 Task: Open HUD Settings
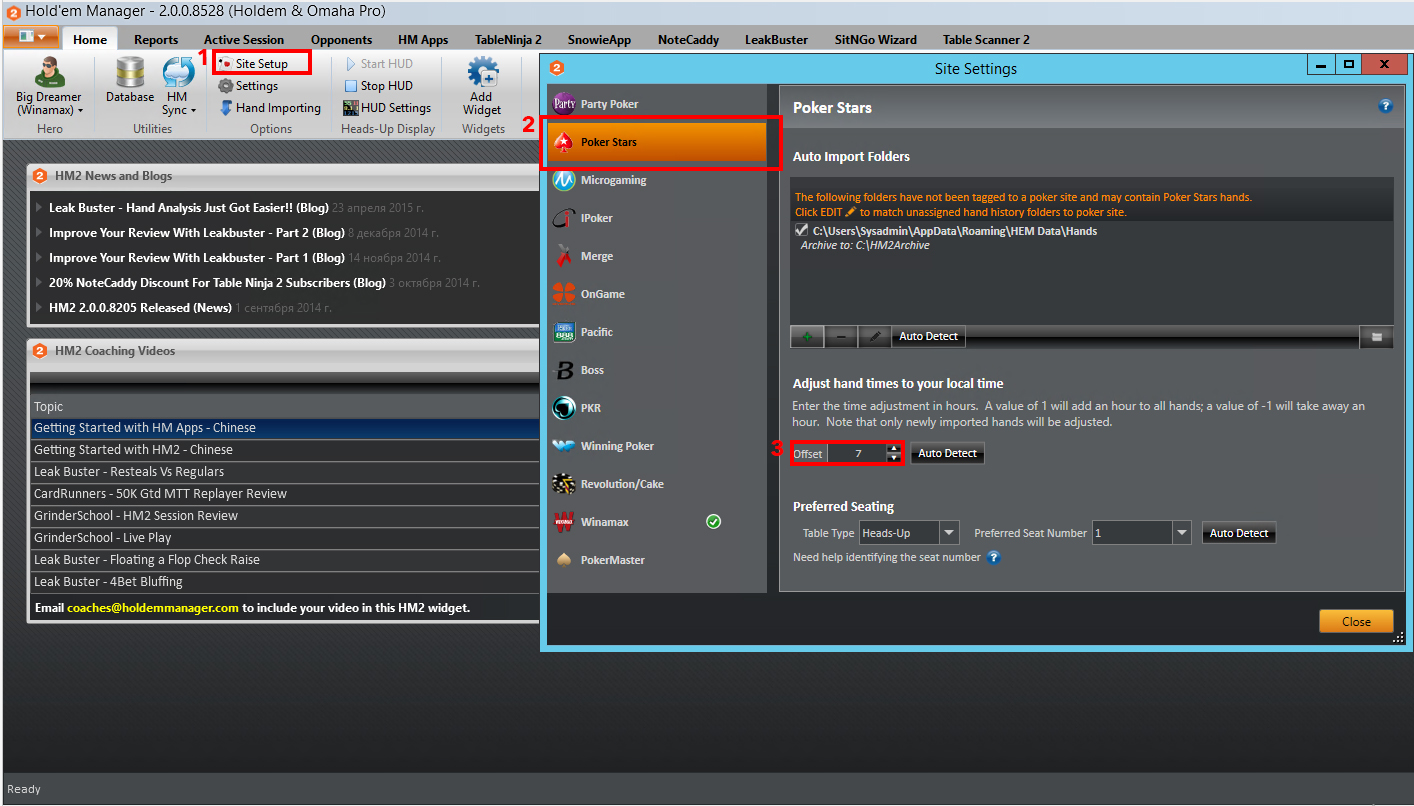click(387, 108)
